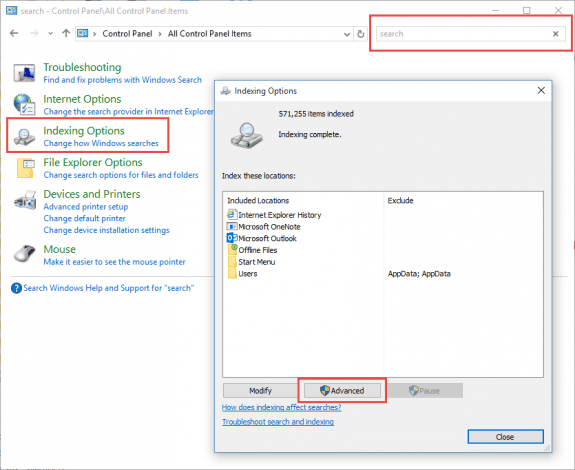Click All Control Panel Items breadcrumb
575x470 pixels.
[209, 34]
